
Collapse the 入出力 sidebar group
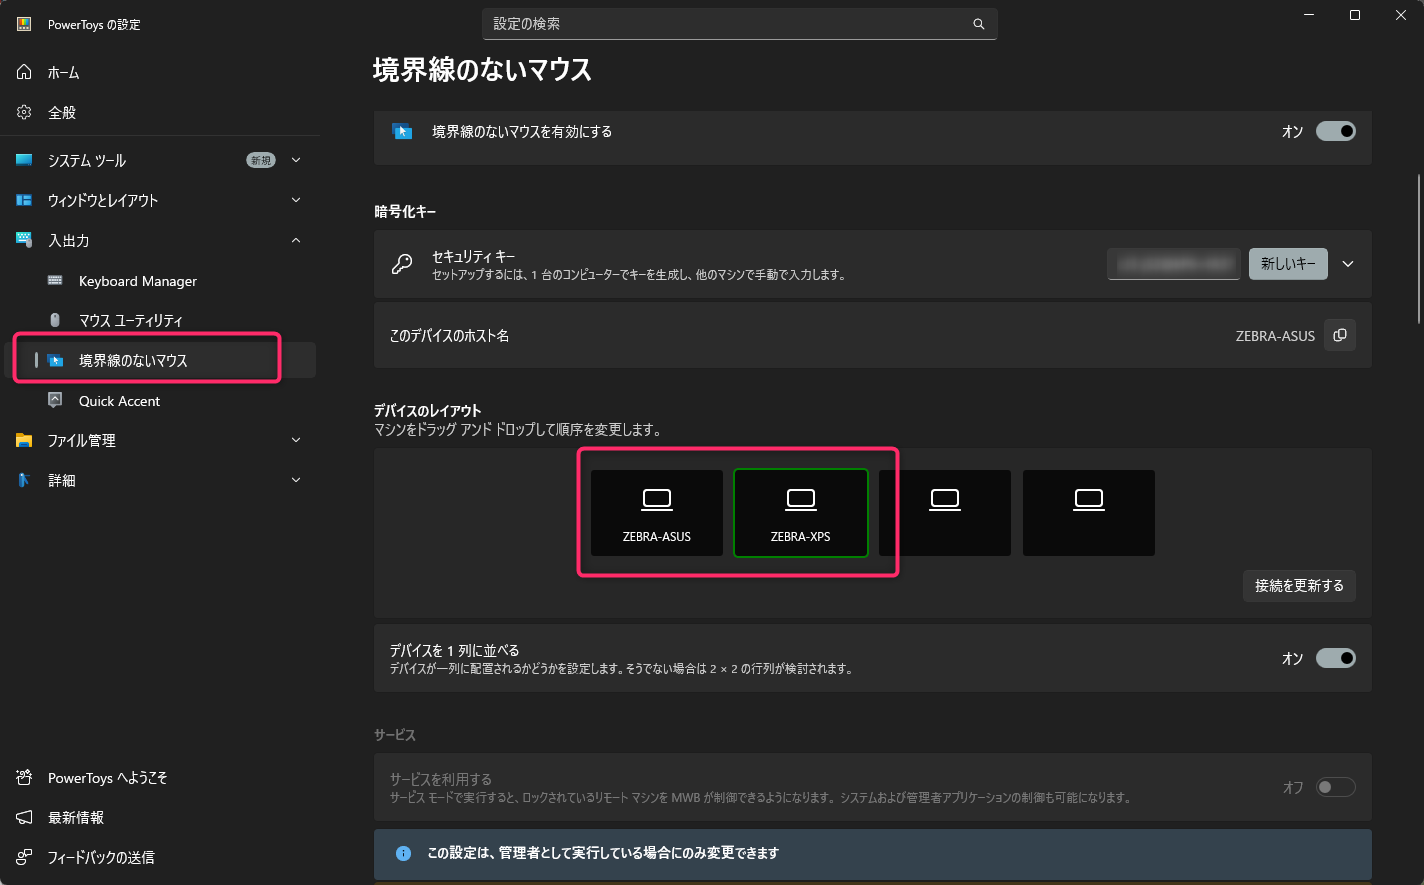tap(296, 240)
